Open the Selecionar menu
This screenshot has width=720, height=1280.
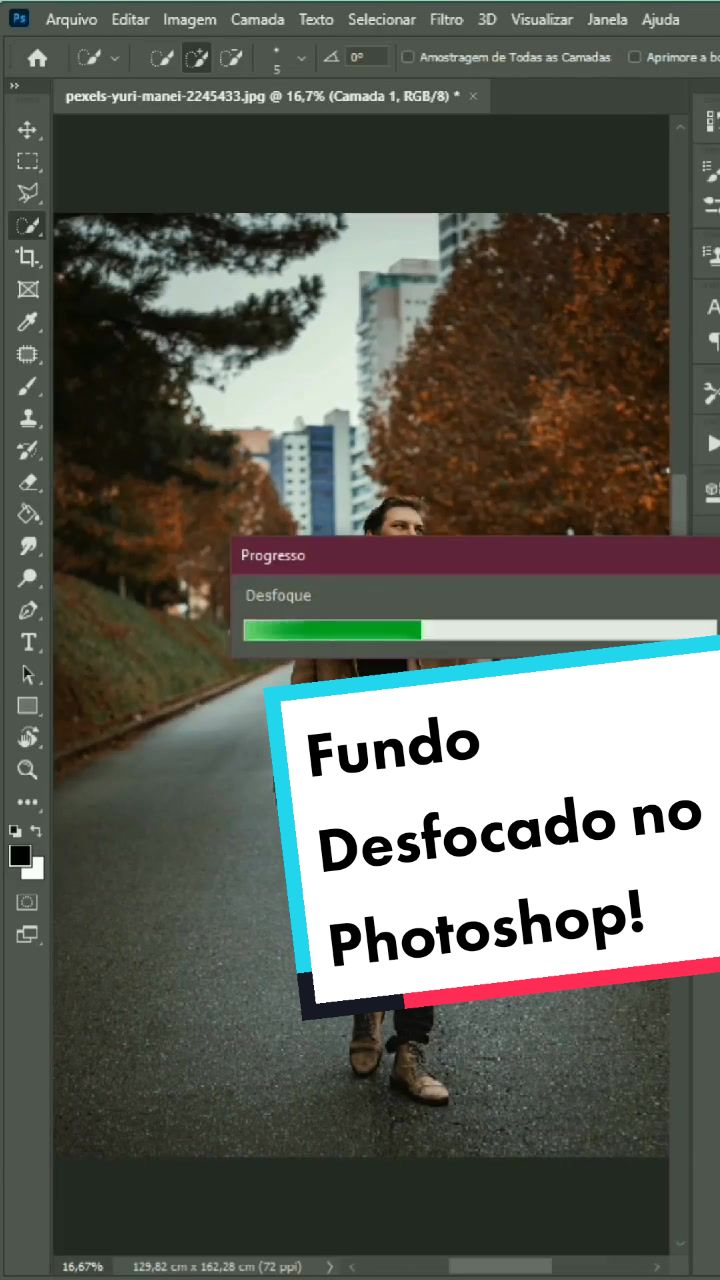[382, 19]
